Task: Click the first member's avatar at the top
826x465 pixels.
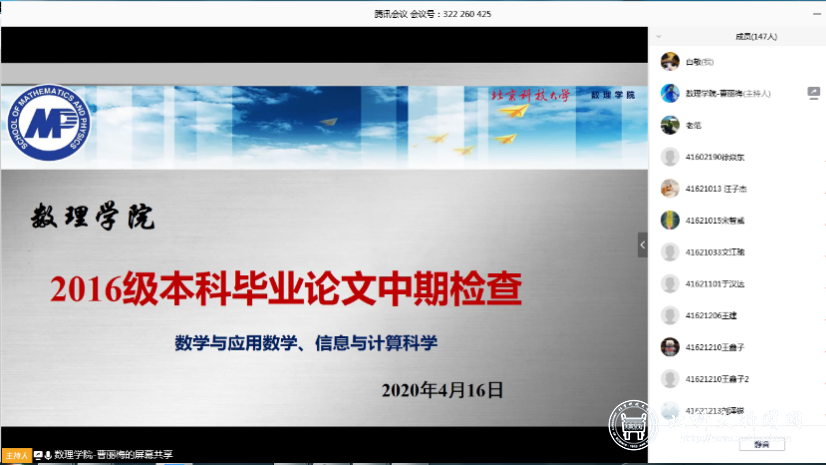Action: (x=670, y=61)
